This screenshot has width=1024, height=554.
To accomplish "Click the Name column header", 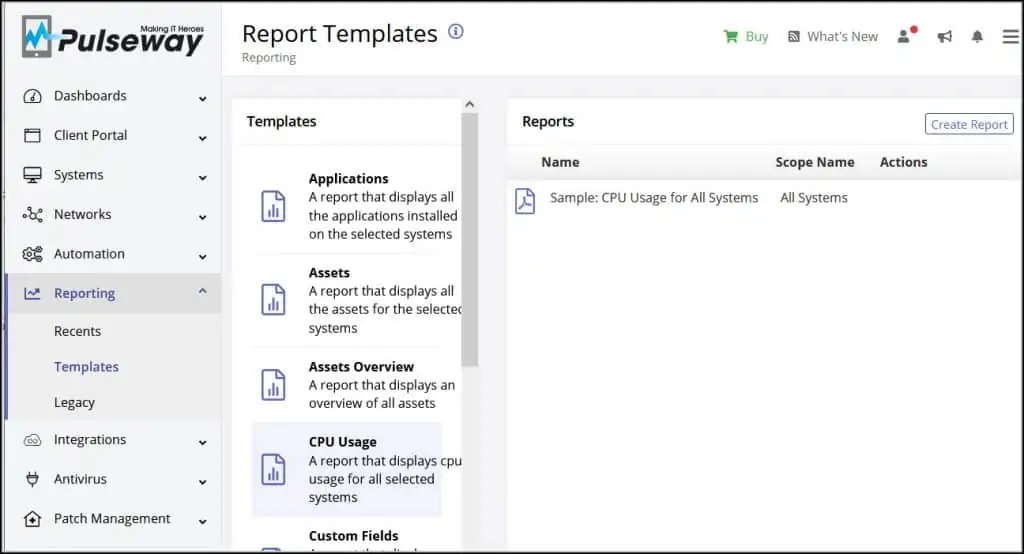I will [x=560, y=162].
